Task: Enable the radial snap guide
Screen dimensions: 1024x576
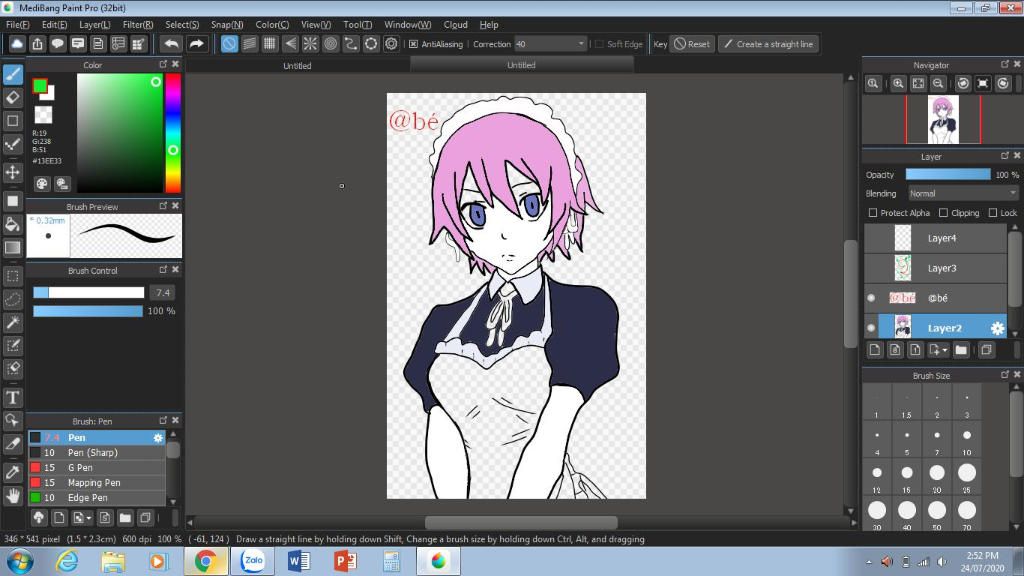Action: coord(310,44)
